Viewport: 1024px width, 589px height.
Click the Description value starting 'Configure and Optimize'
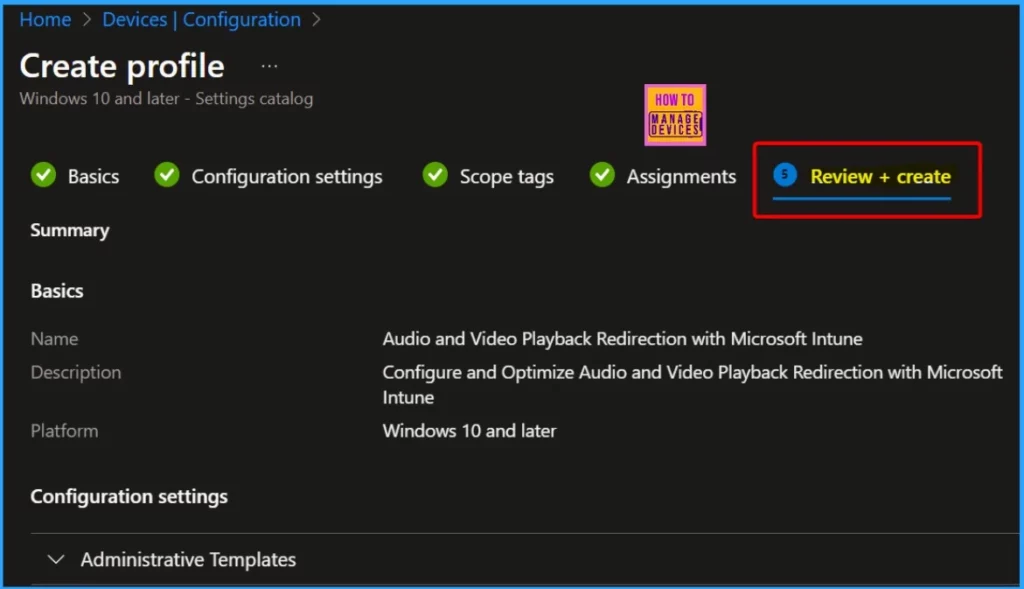(692, 385)
